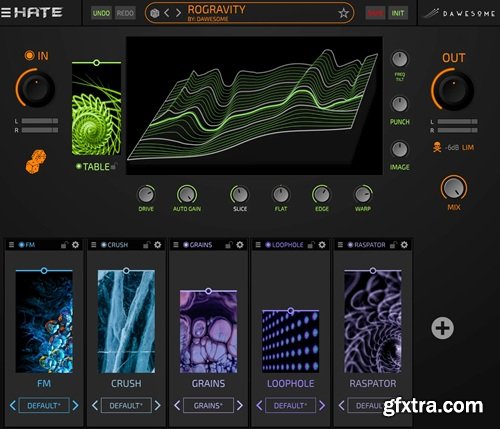Select previous GRAINS preset arrow

coord(177,406)
